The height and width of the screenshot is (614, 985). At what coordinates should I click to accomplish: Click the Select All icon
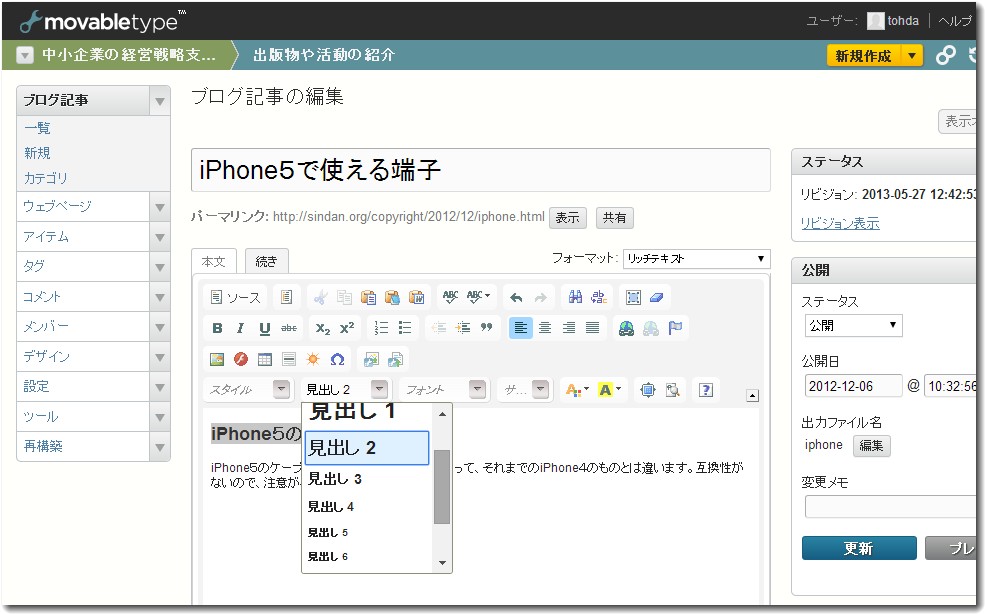pyautogui.click(x=633, y=297)
